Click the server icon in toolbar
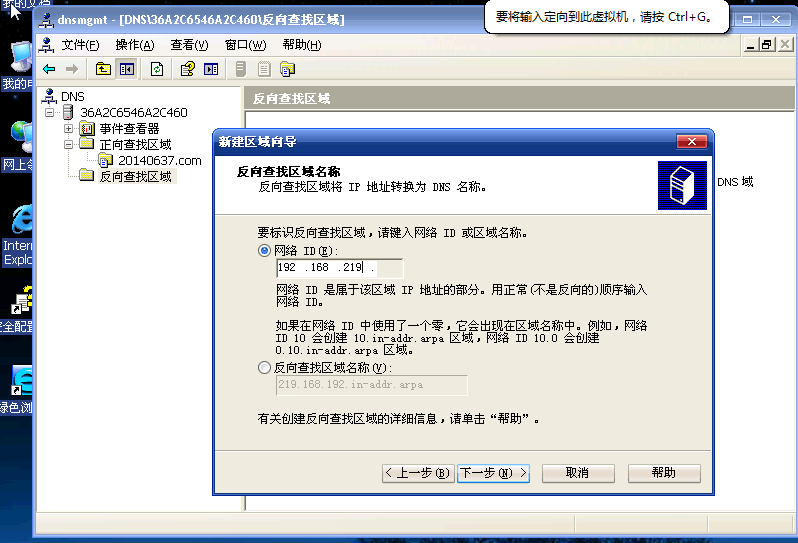Viewport: 798px width, 543px height. click(240, 69)
